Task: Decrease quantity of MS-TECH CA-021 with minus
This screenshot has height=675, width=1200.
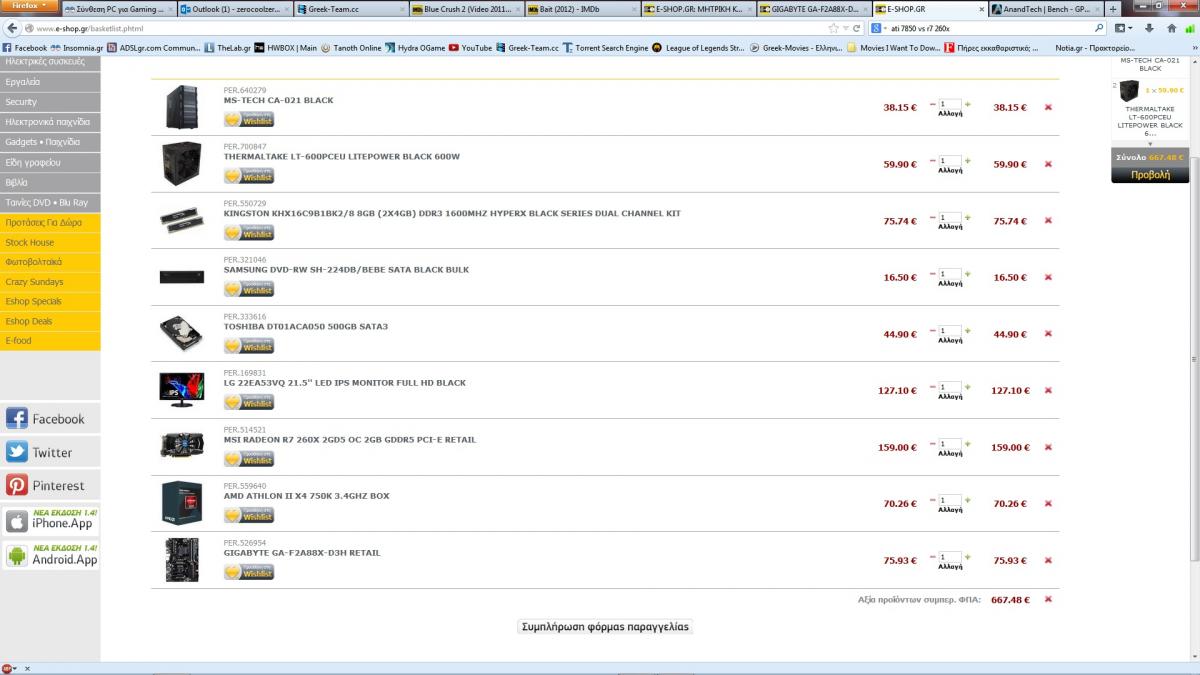Action: pyautogui.click(x=932, y=104)
